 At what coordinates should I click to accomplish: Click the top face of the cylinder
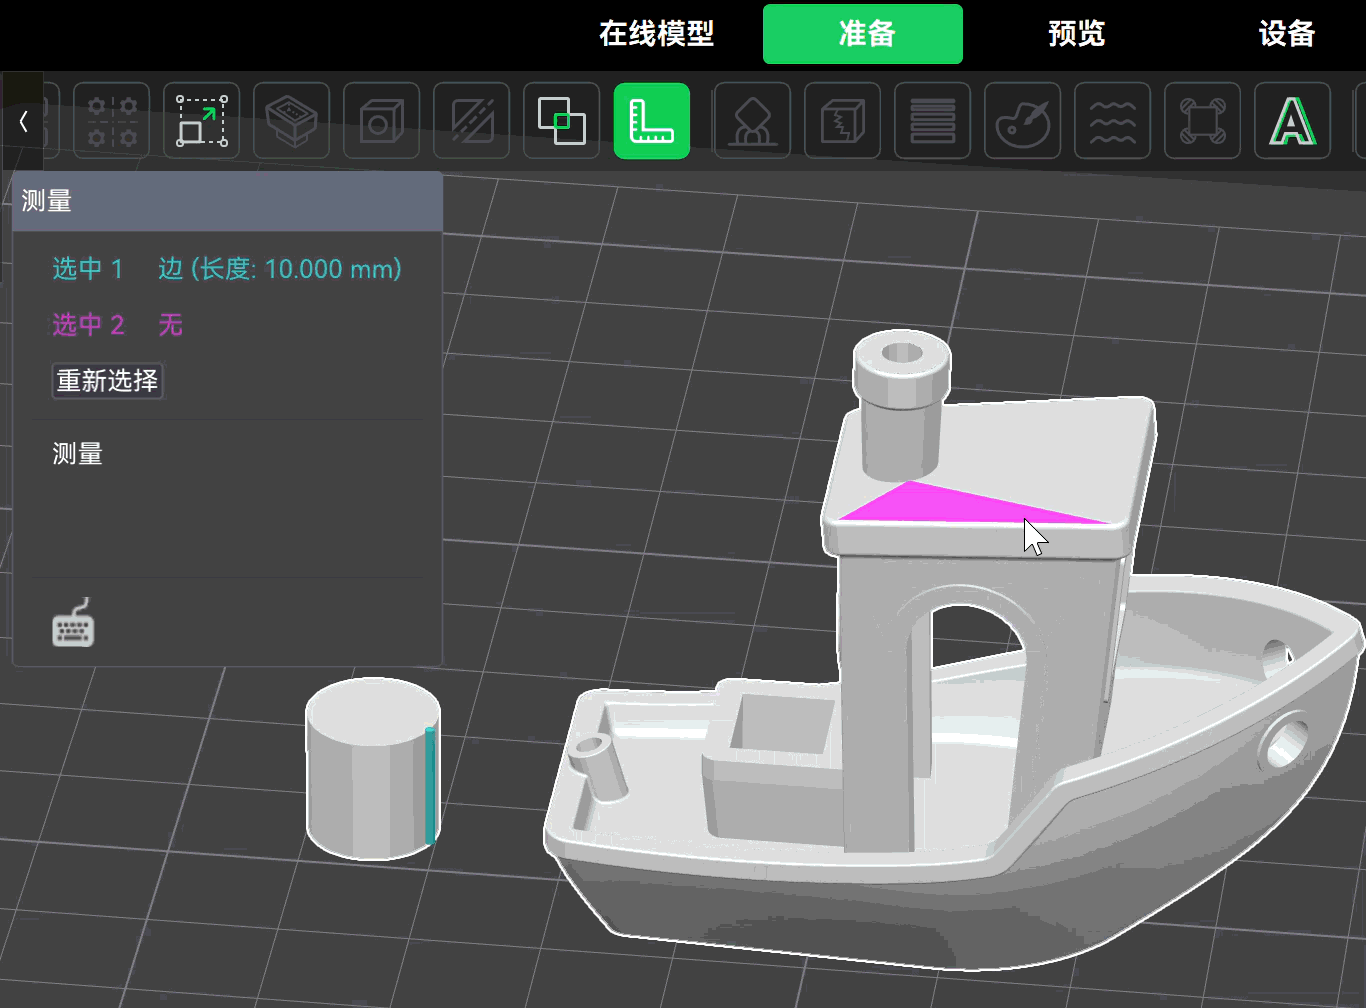point(373,711)
